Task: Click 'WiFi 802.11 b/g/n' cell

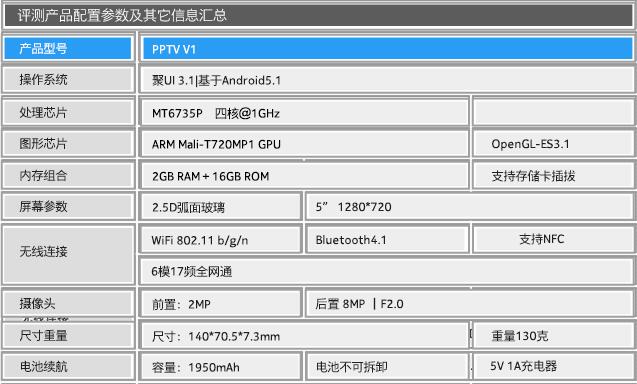Action: 221,240
